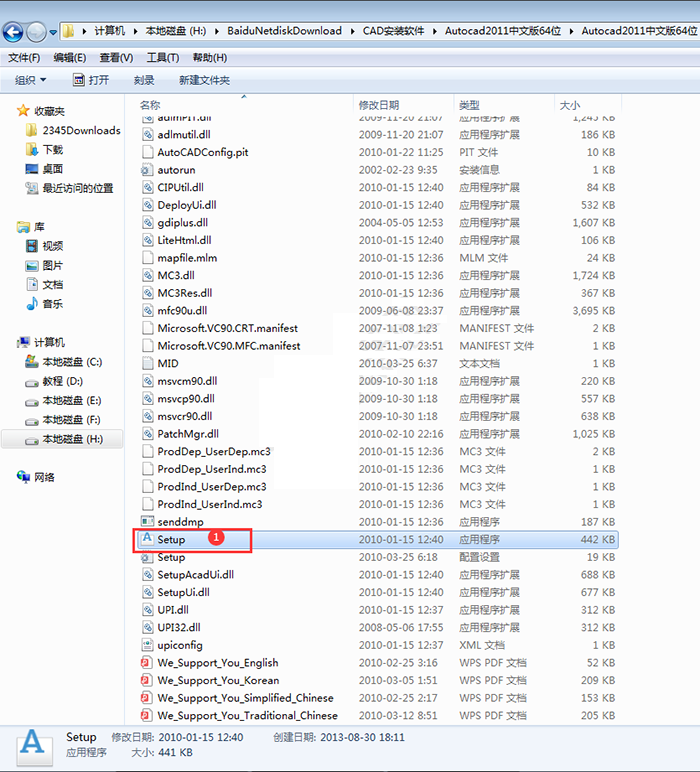
Task: Open the 图片 library icon
Action: (x=32, y=266)
